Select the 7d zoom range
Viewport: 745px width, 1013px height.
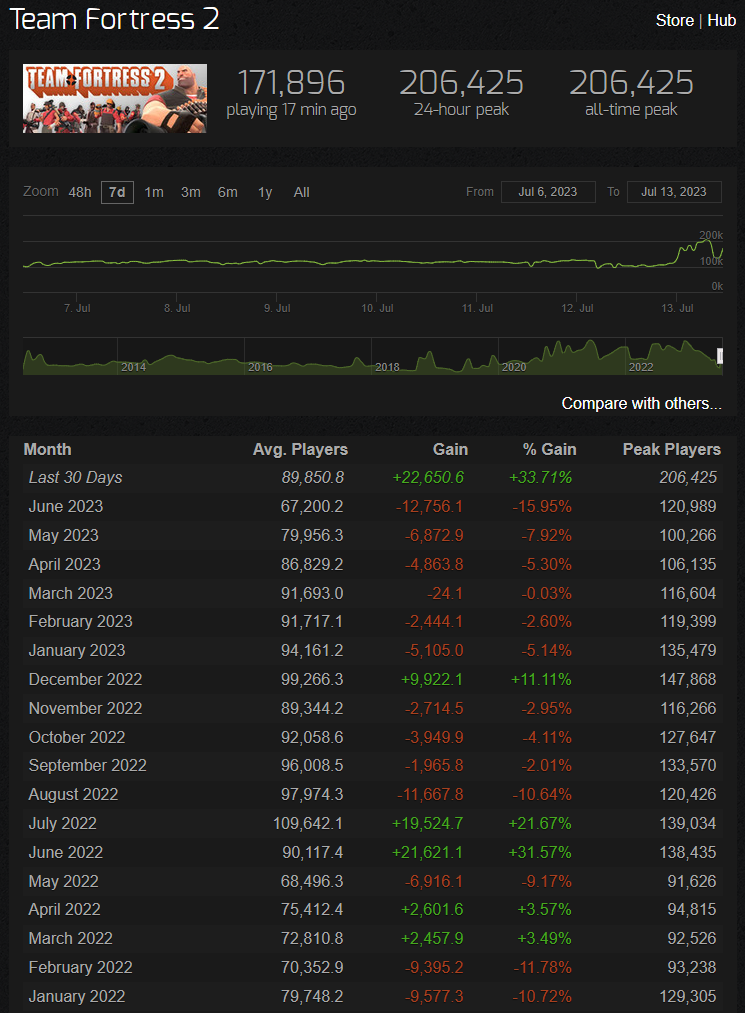pyautogui.click(x=117, y=193)
